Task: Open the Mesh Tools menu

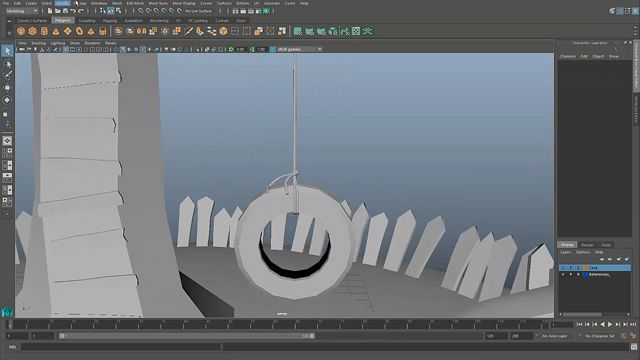Action: pos(158,3)
